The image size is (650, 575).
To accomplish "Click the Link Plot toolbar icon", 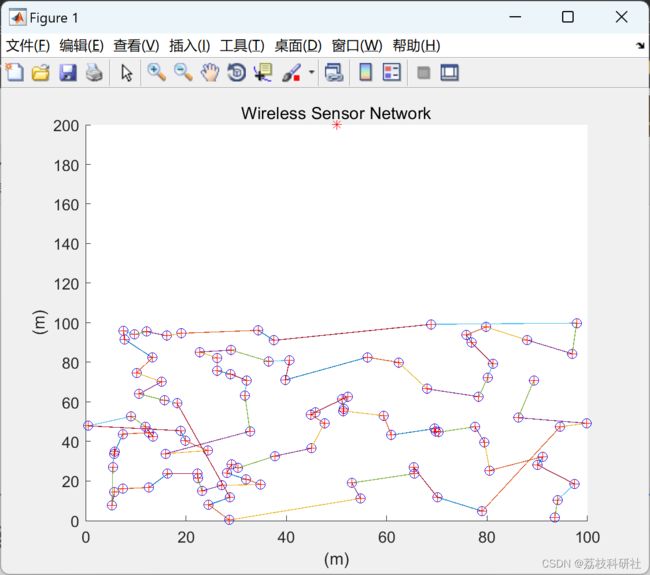I will pyautogui.click(x=334, y=73).
